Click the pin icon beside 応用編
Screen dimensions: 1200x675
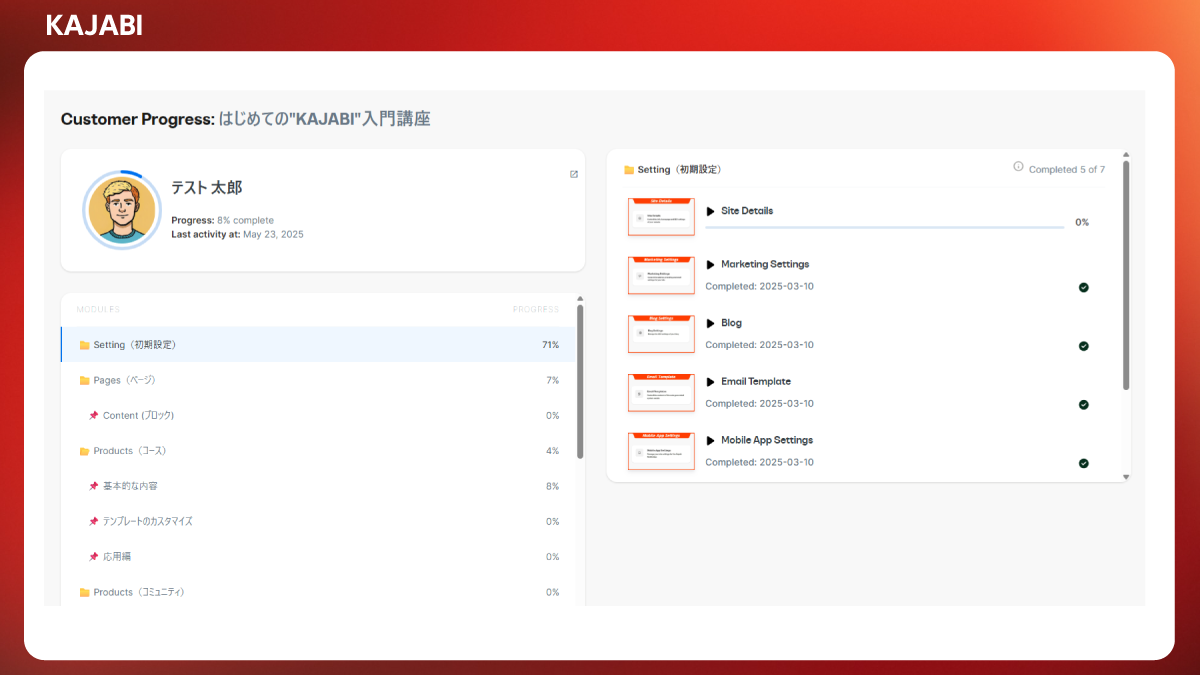tap(94, 557)
